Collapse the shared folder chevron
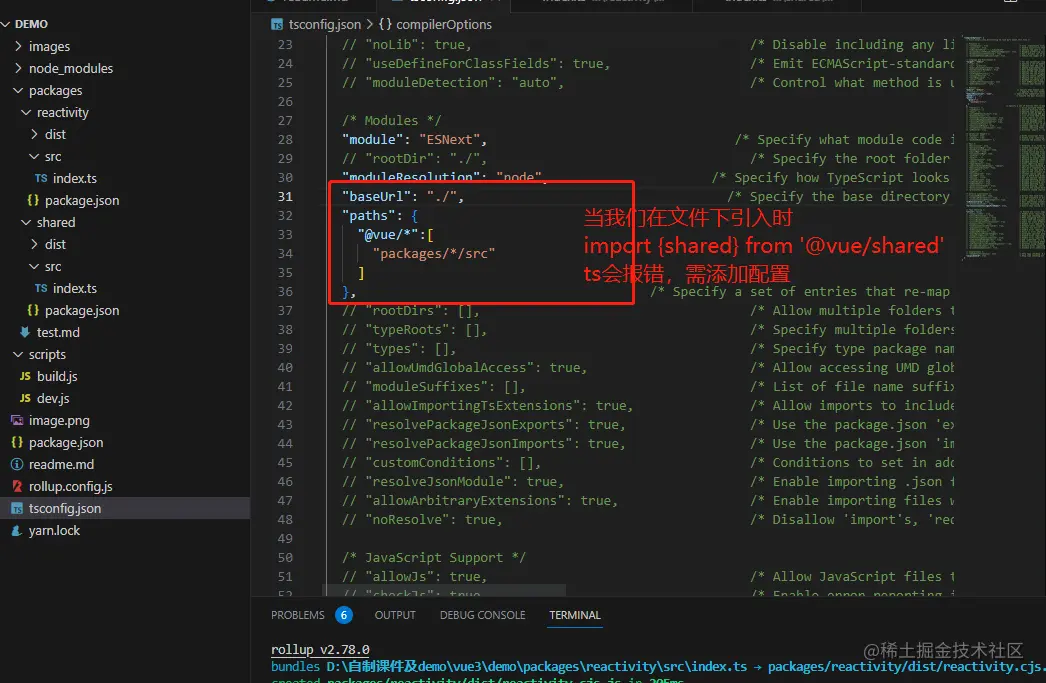1046x683 pixels. (26, 222)
